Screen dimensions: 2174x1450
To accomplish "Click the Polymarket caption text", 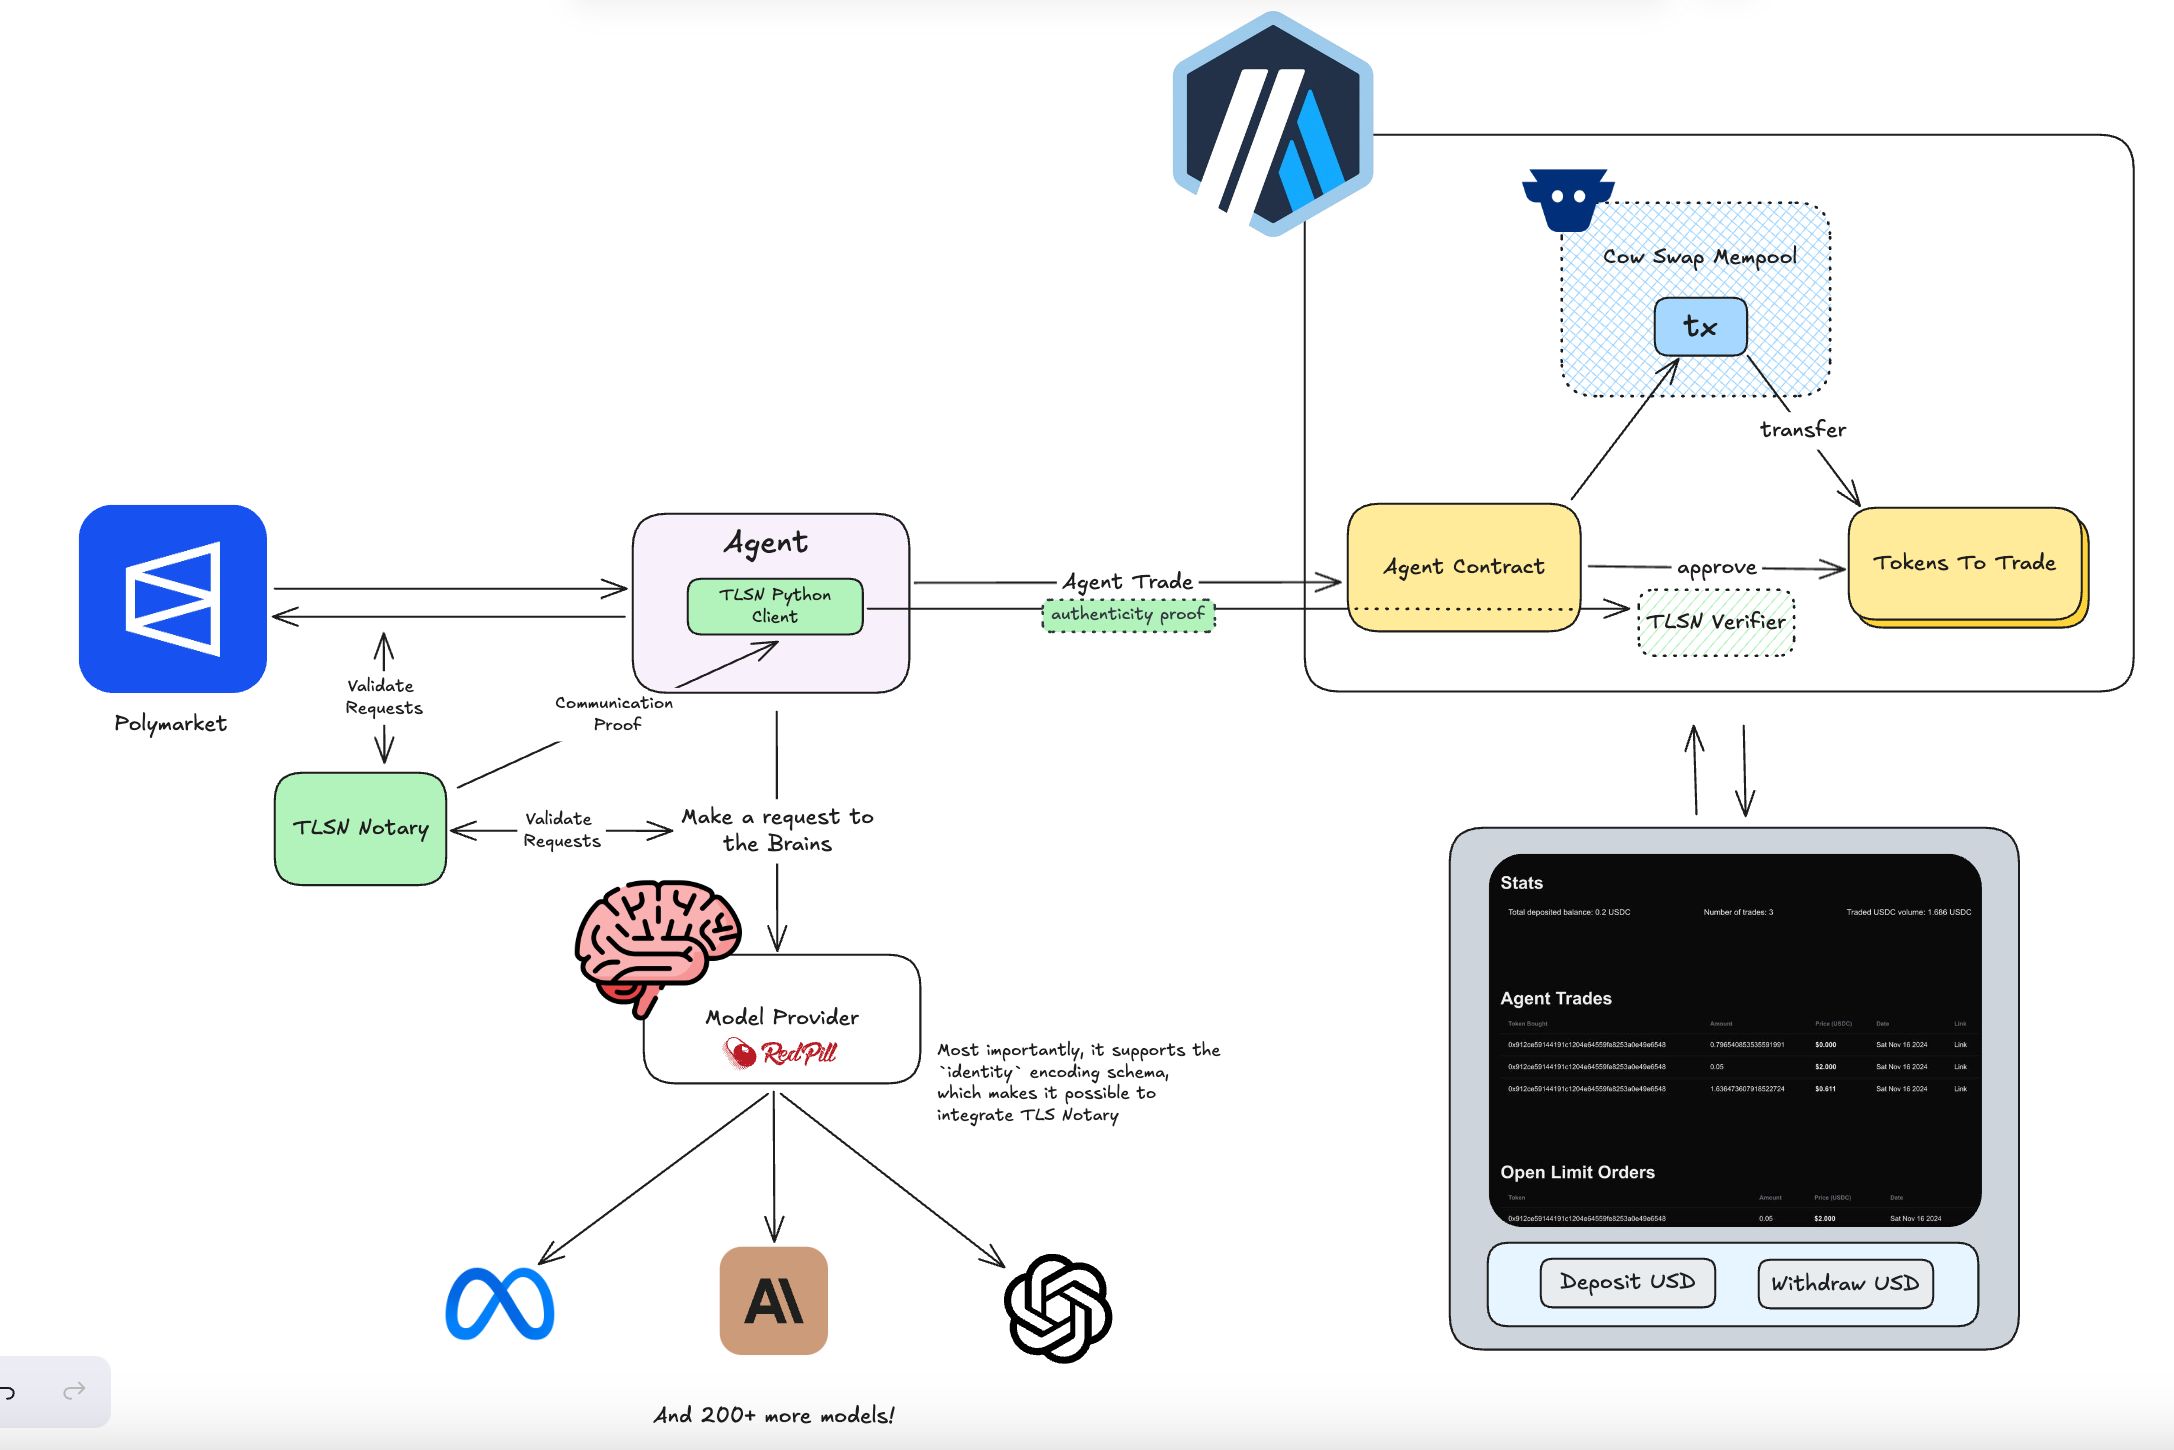I will [x=170, y=723].
